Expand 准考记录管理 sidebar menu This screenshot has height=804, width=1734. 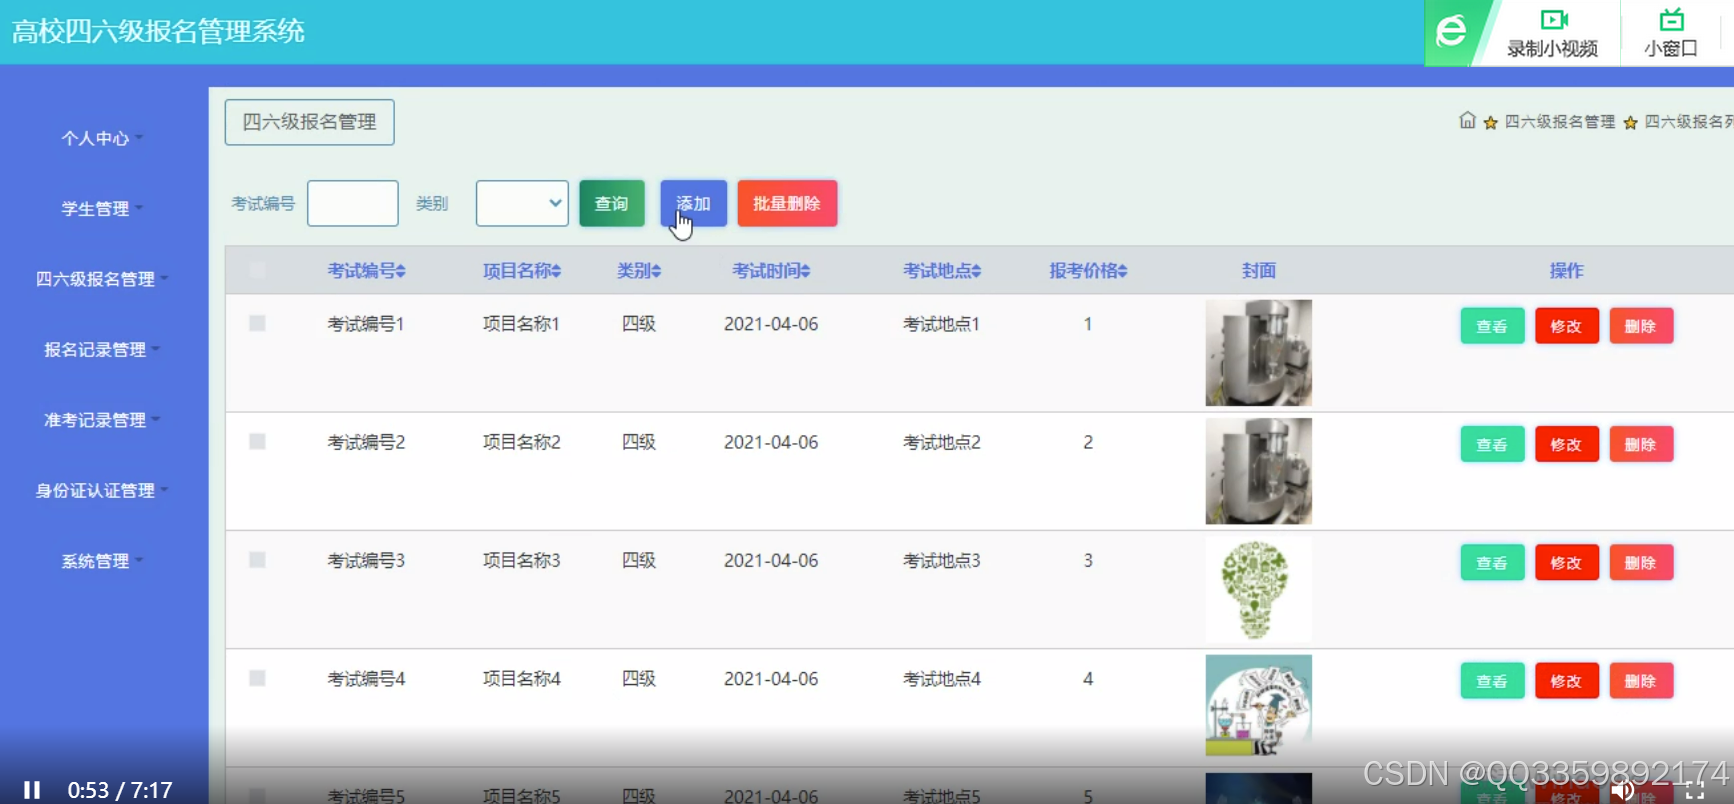(x=101, y=420)
